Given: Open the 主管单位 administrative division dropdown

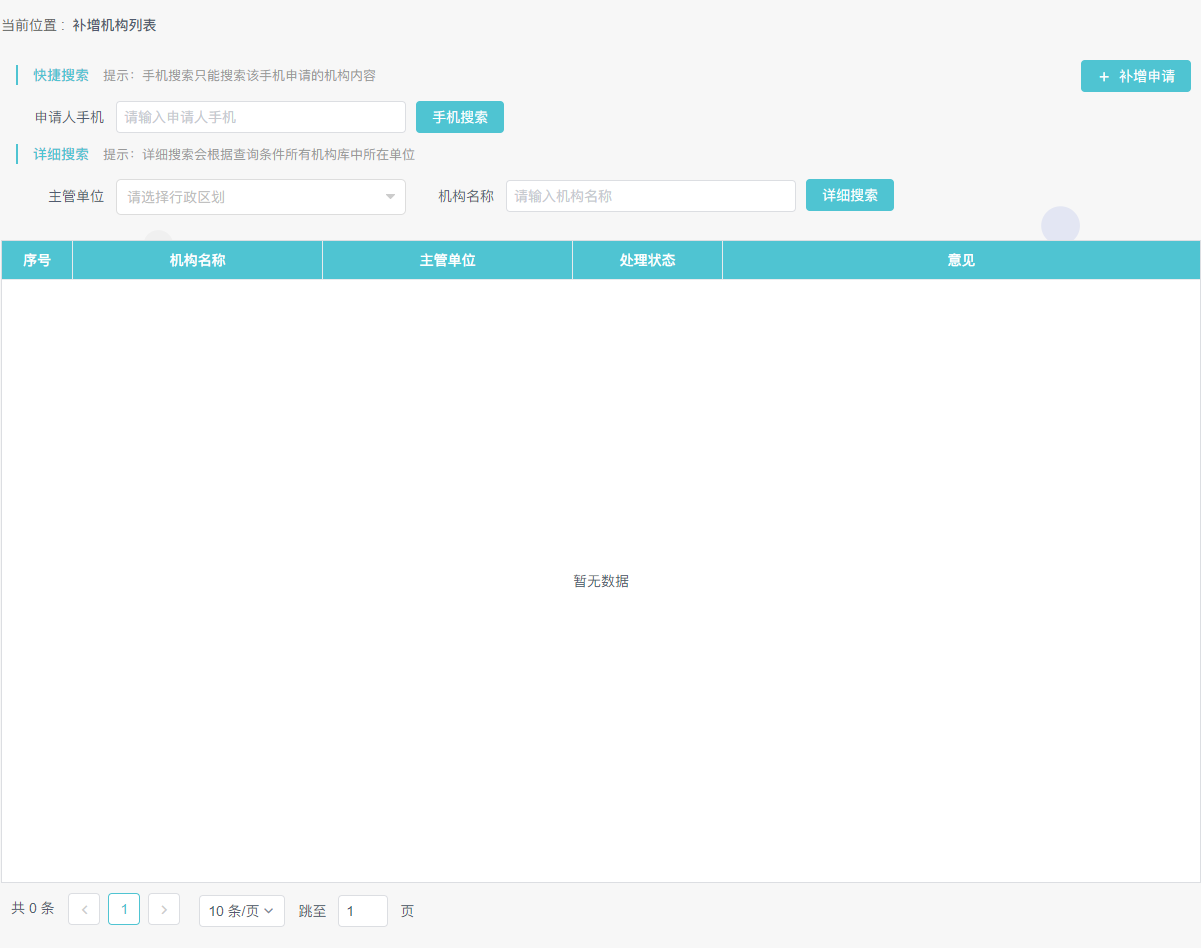Looking at the screenshot, I should pyautogui.click(x=260, y=197).
